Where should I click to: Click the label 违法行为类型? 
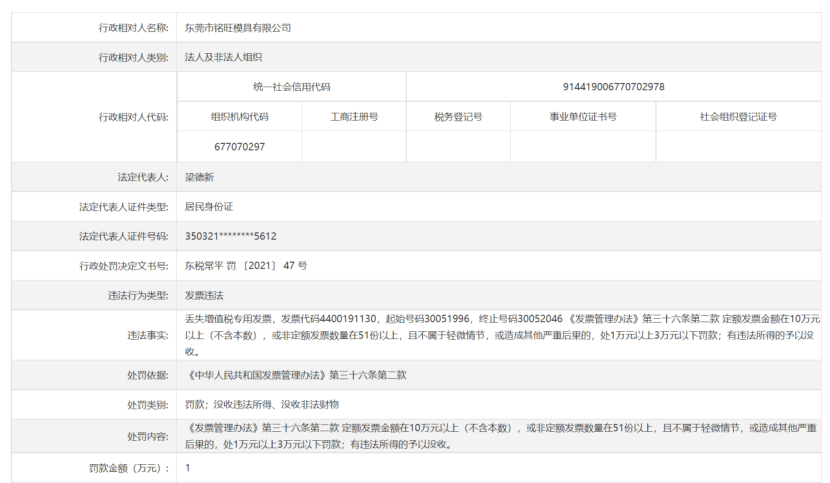click(x=138, y=296)
